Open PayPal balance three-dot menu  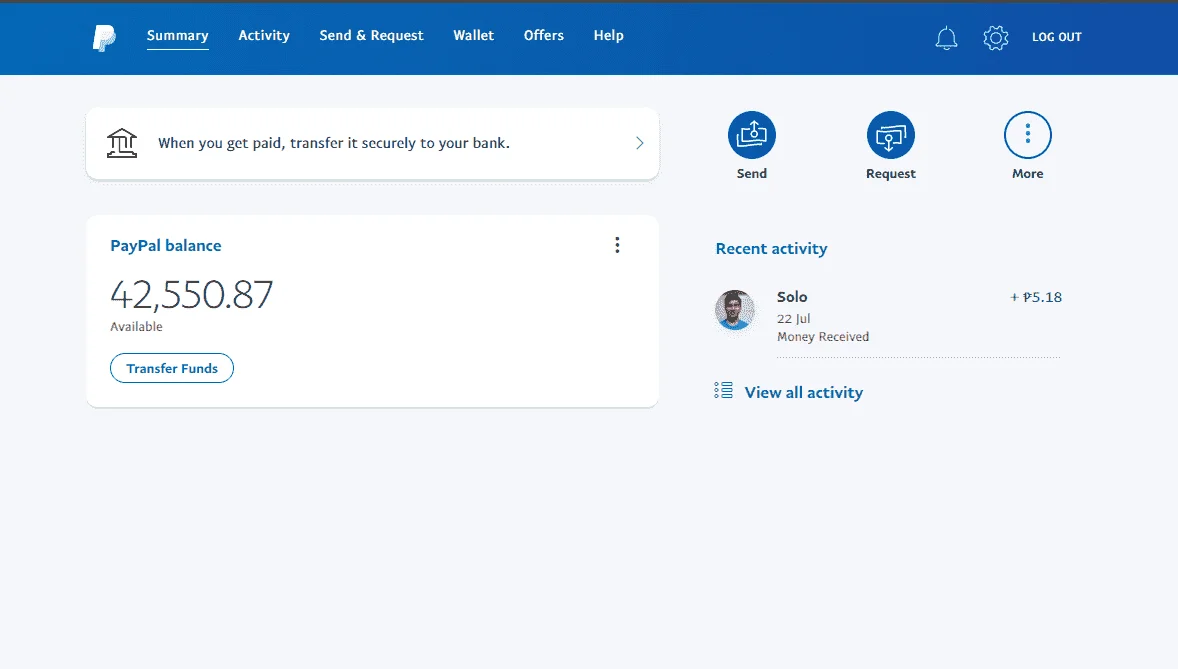(617, 245)
